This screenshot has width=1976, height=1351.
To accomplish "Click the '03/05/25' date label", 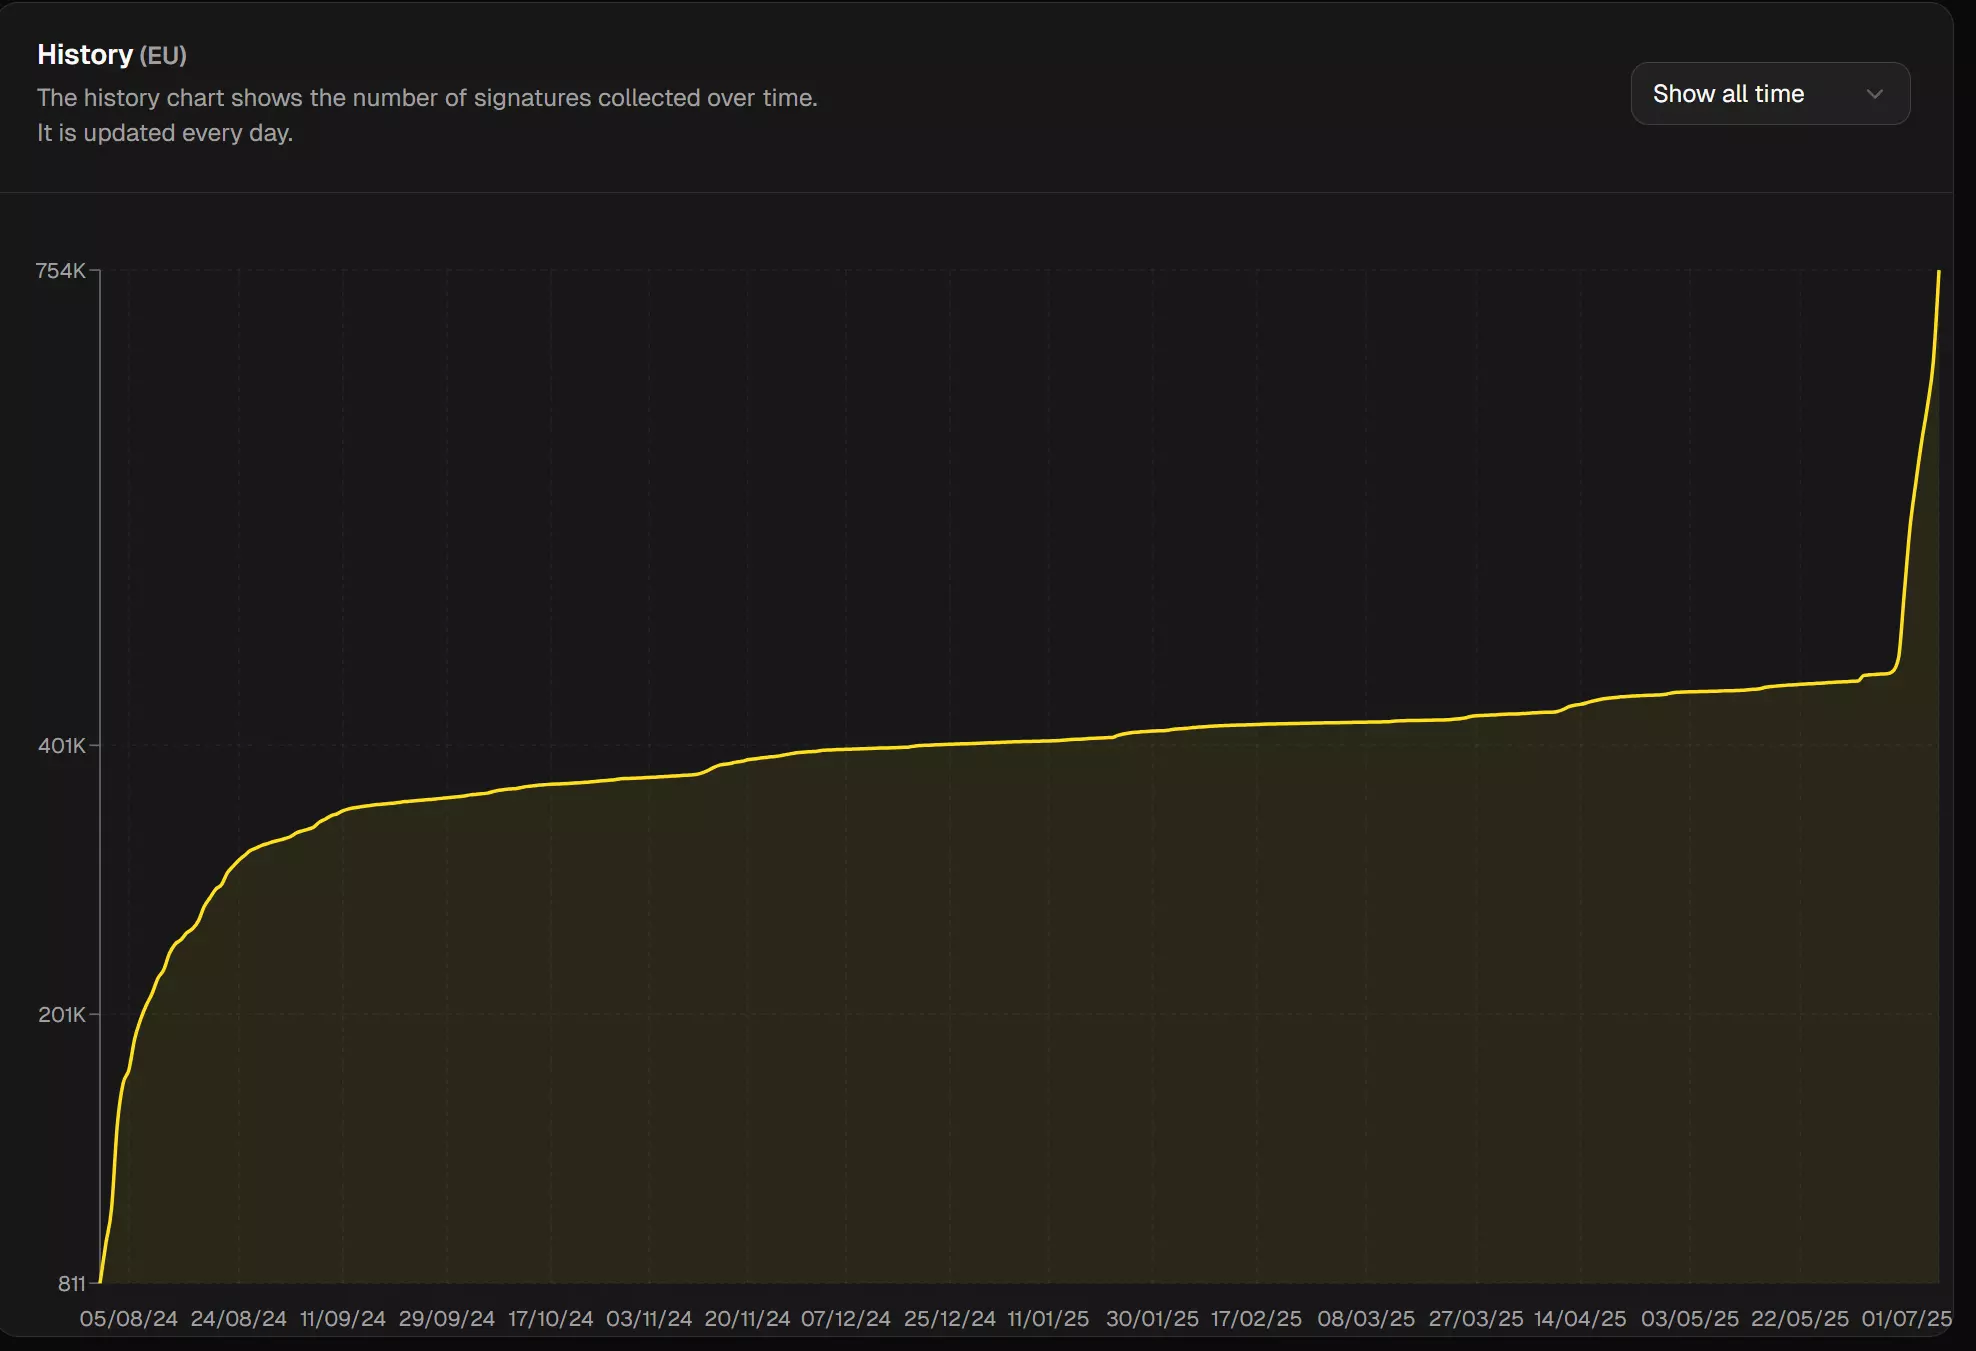I will (x=1690, y=1318).
